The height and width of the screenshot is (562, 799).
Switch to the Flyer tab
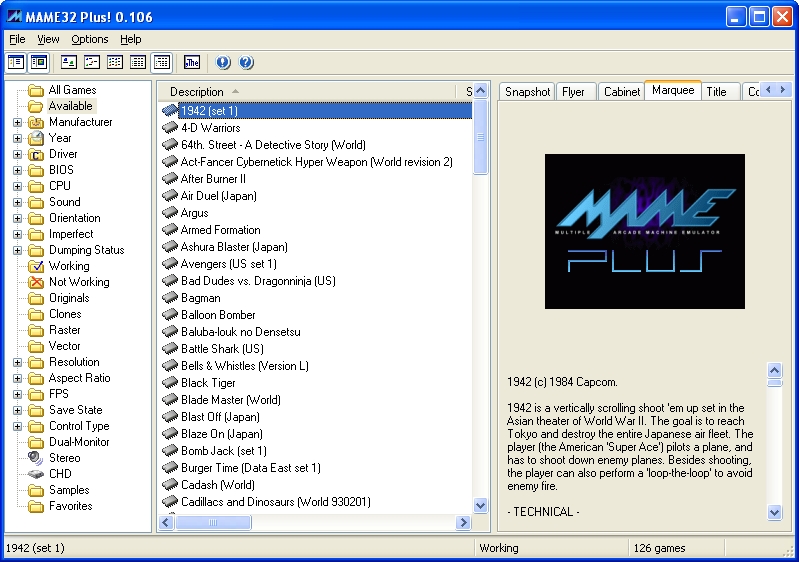tap(573, 92)
